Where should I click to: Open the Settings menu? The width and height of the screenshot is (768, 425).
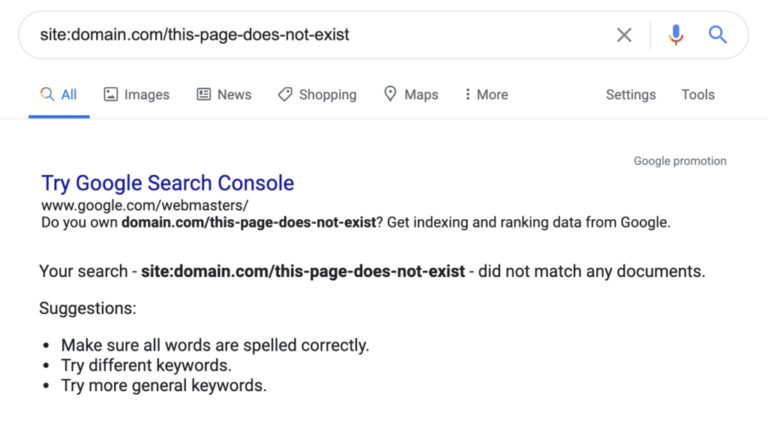pyautogui.click(x=631, y=95)
